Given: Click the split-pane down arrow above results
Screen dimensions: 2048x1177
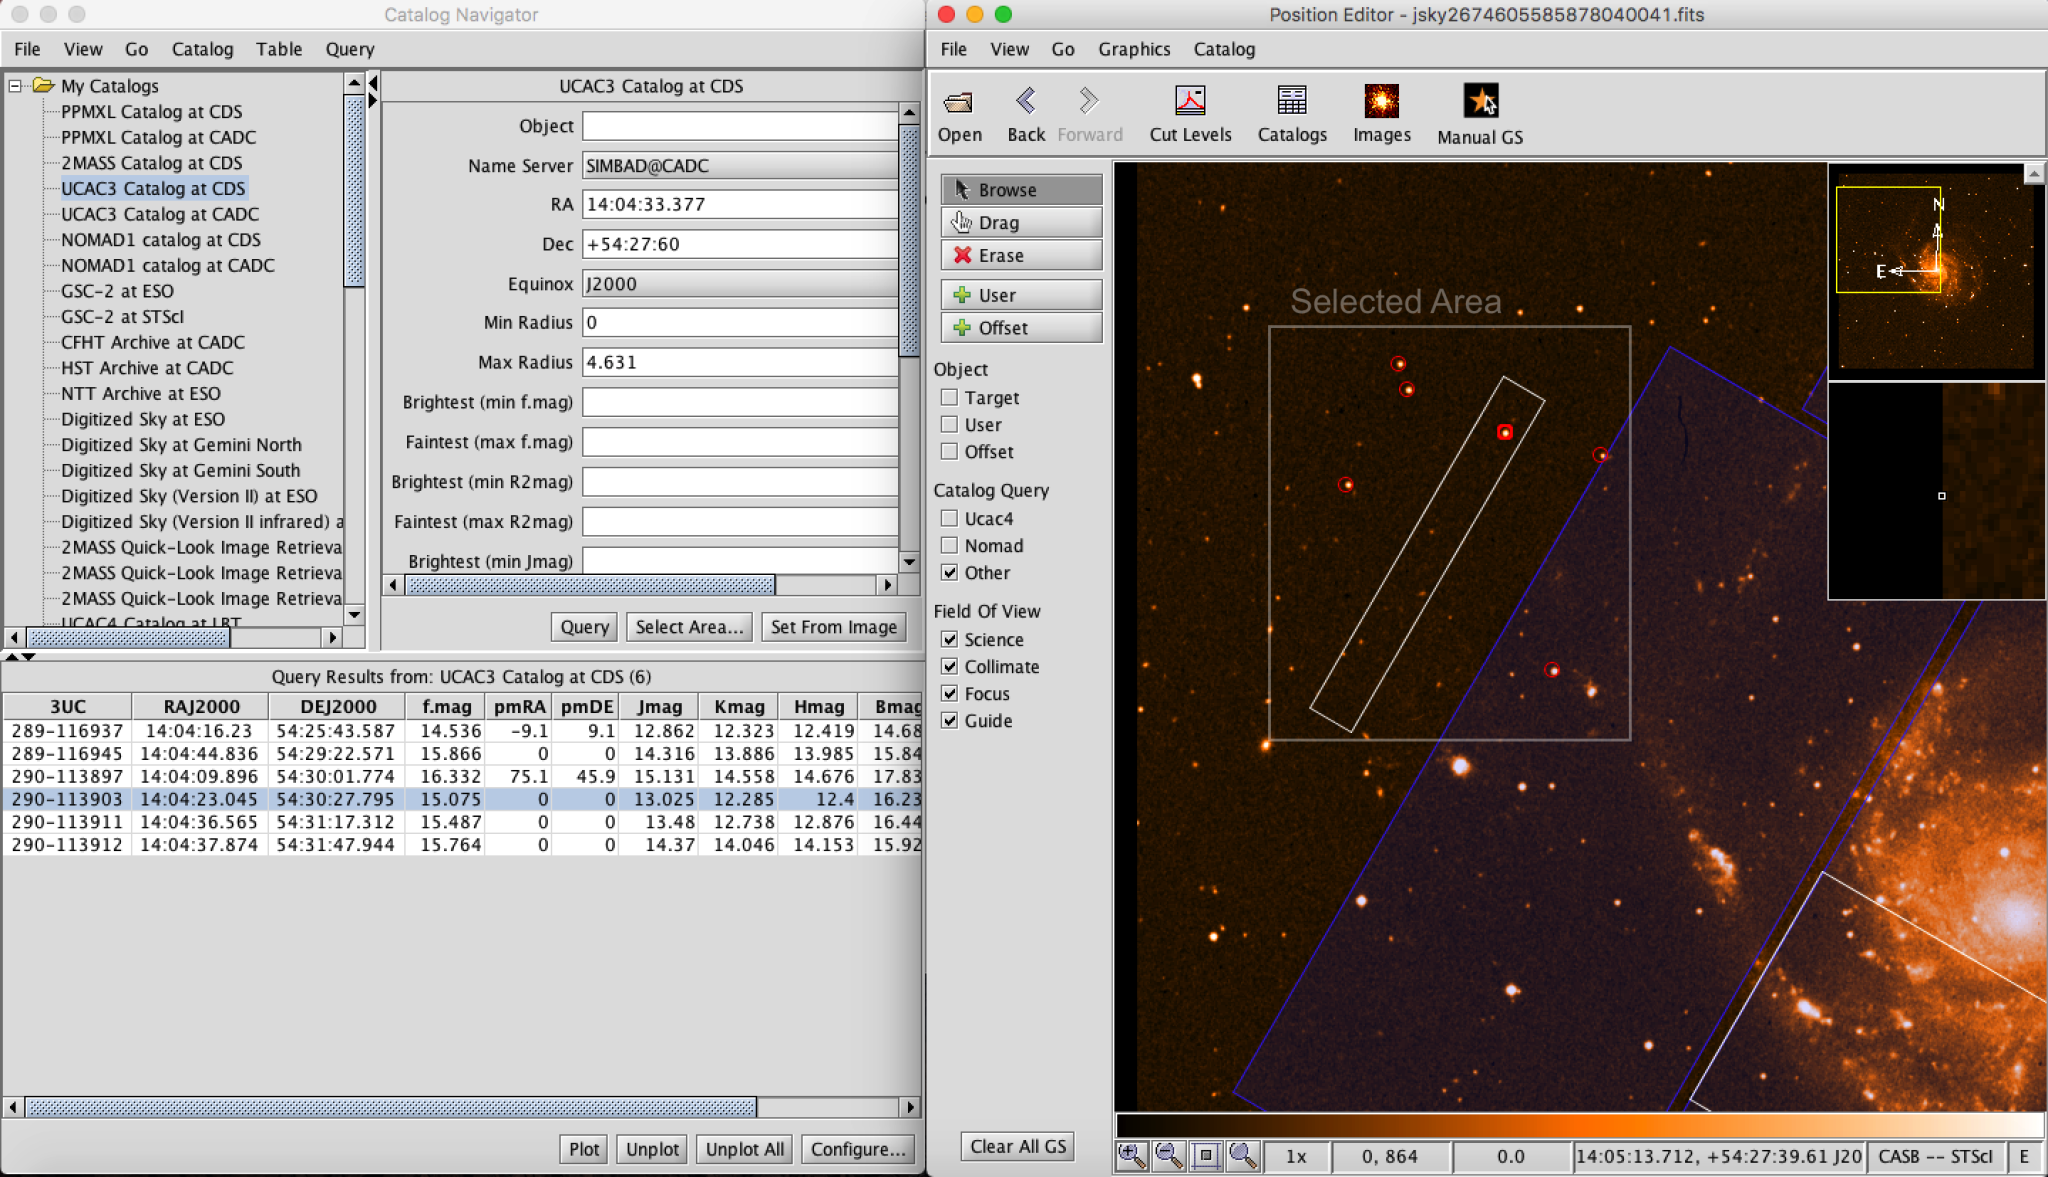Looking at the screenshot, I should point(29,657).
